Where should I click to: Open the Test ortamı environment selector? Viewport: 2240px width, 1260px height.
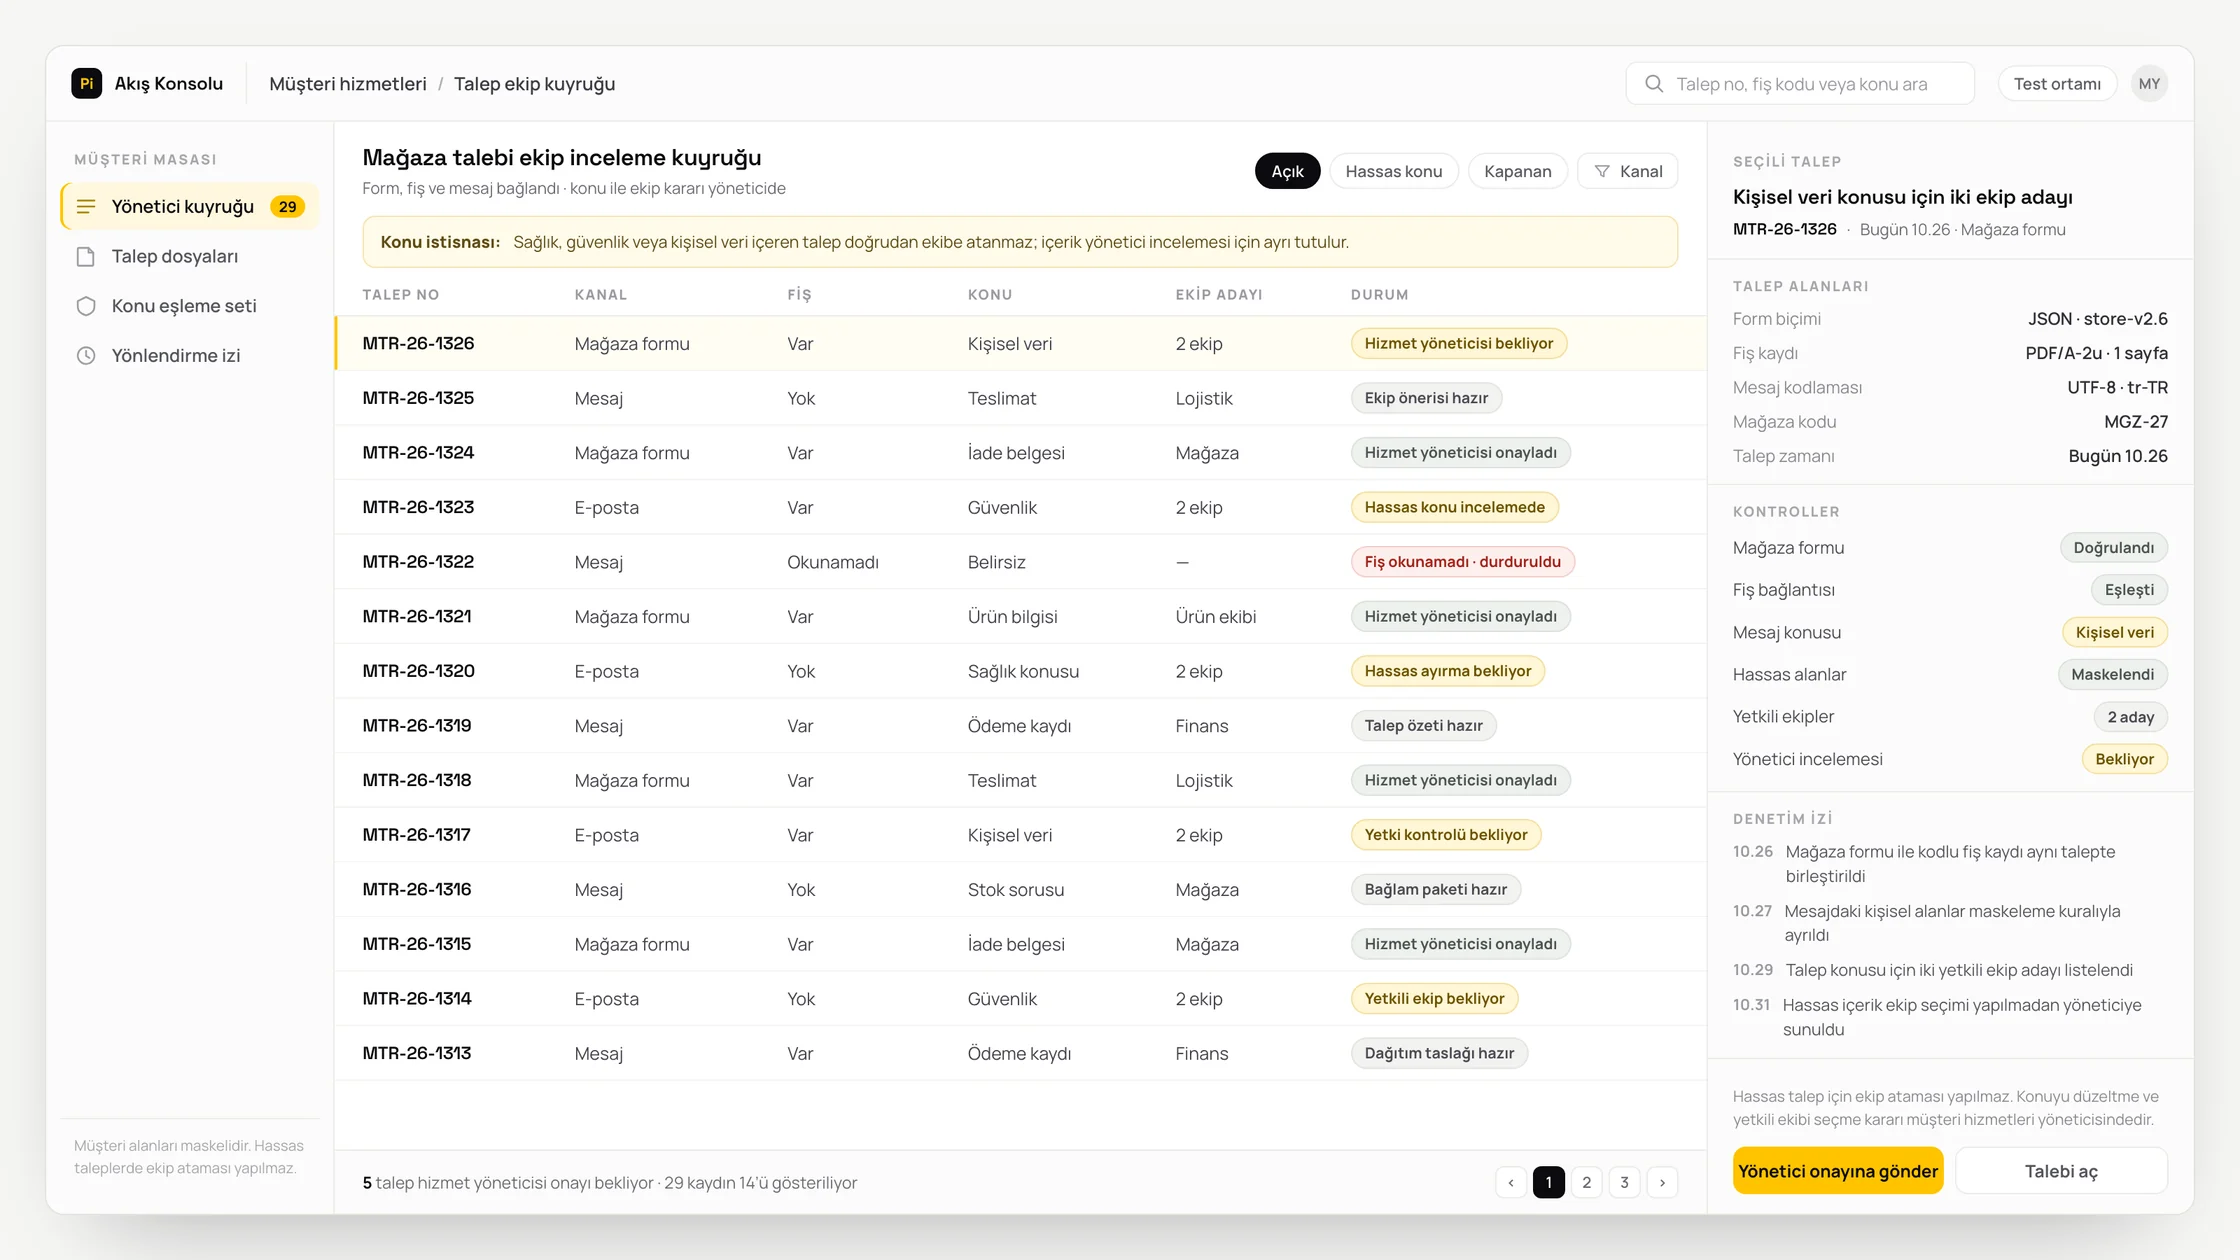point(2057,84)
